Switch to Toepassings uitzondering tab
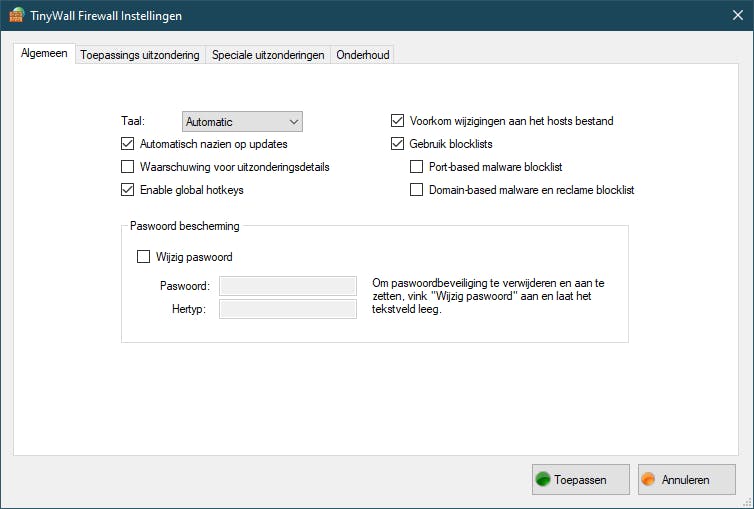The height and width of the screenshot is (509, 754). tap(140, 55)
